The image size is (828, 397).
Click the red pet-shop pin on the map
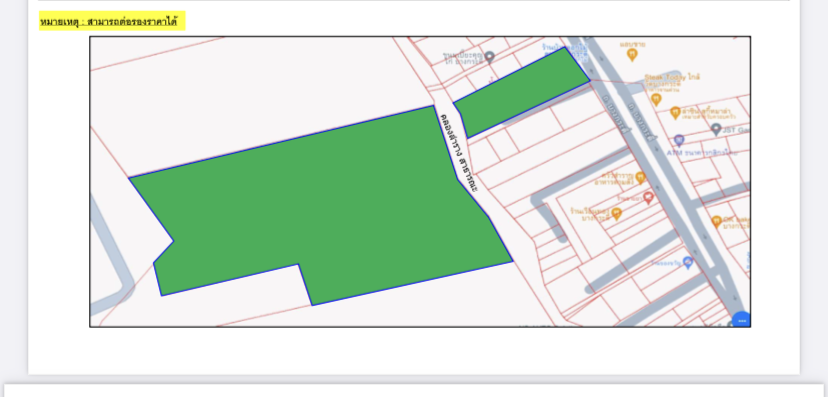point(648,198)
